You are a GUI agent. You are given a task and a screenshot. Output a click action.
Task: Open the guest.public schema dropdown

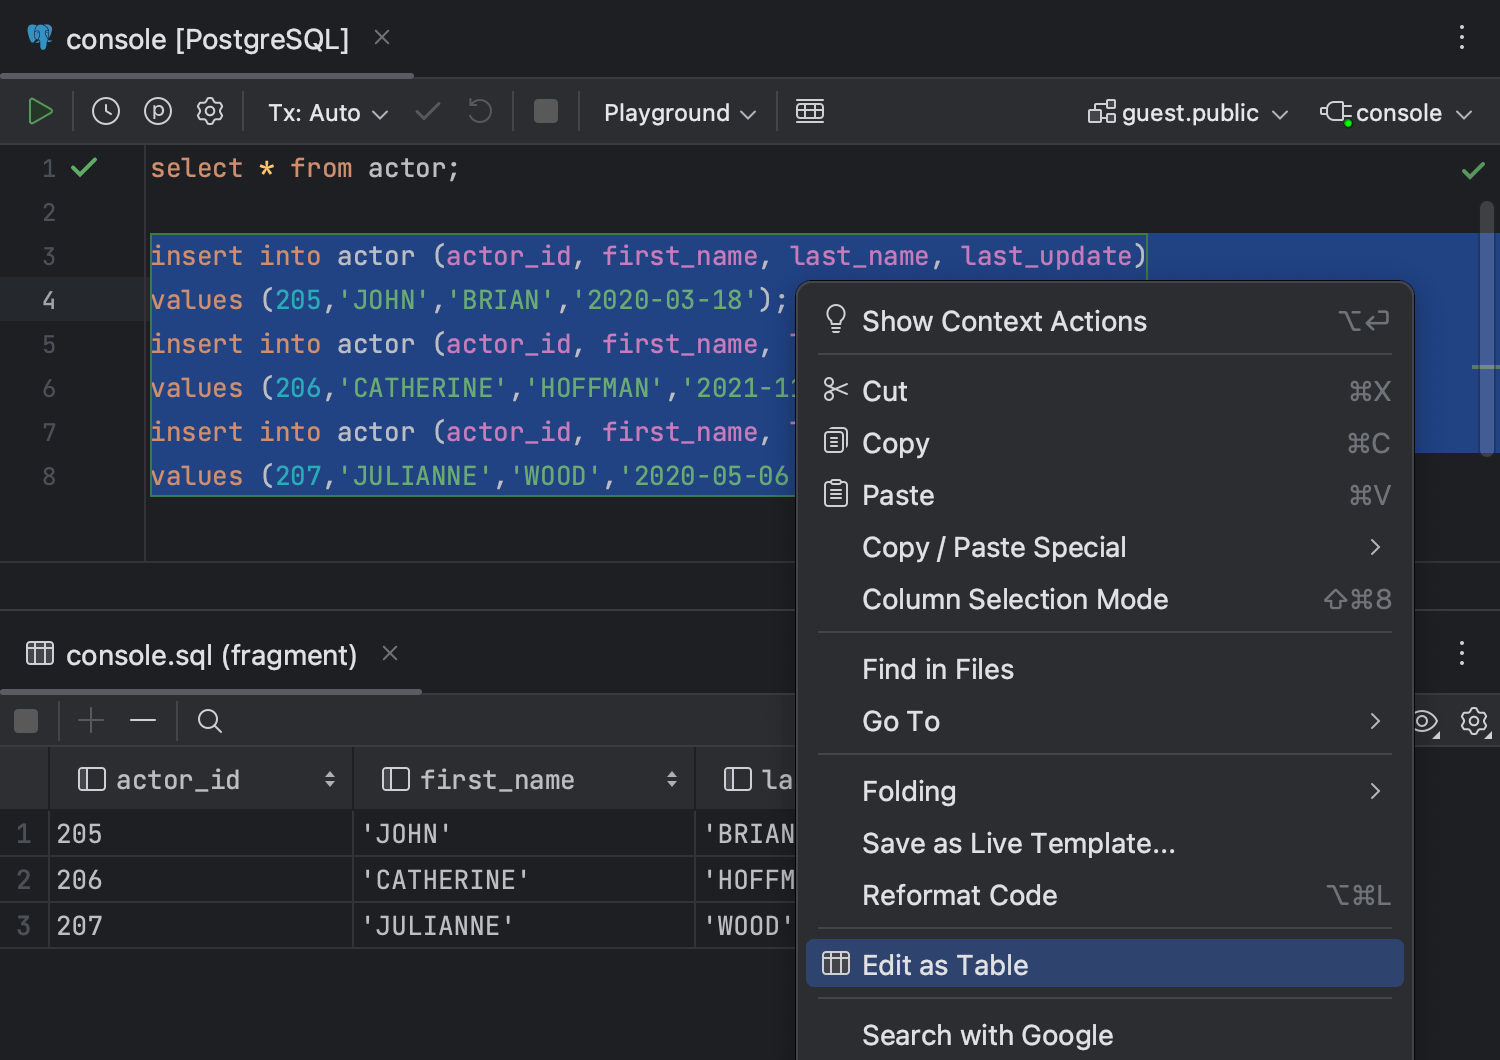(x=1187, y=112)
